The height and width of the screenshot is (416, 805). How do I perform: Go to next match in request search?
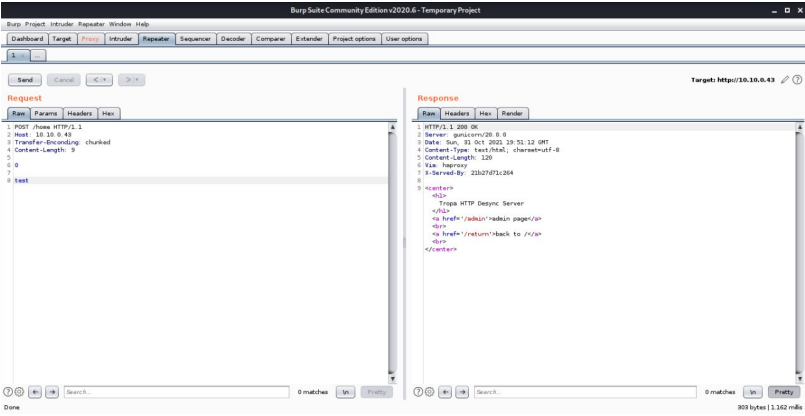tap(52, 393)
